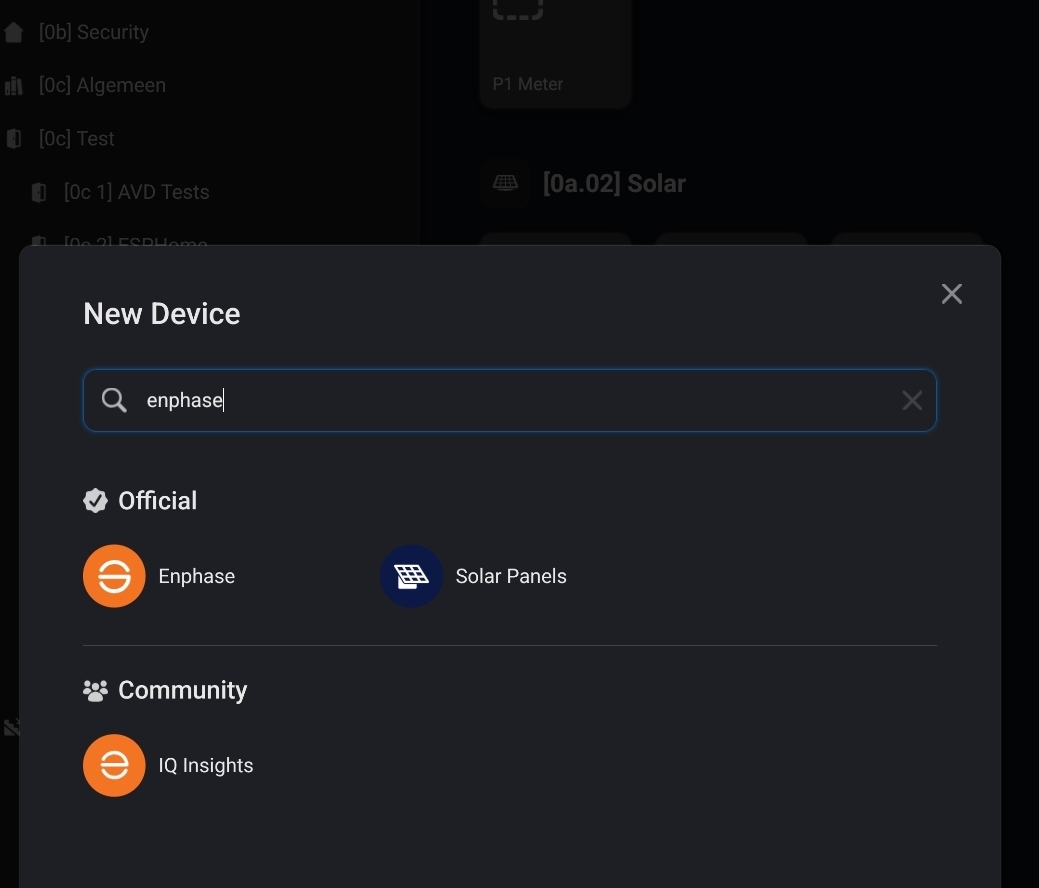Click the Official verified badge icon
1039x888 pixels.
tap(95, 501)
